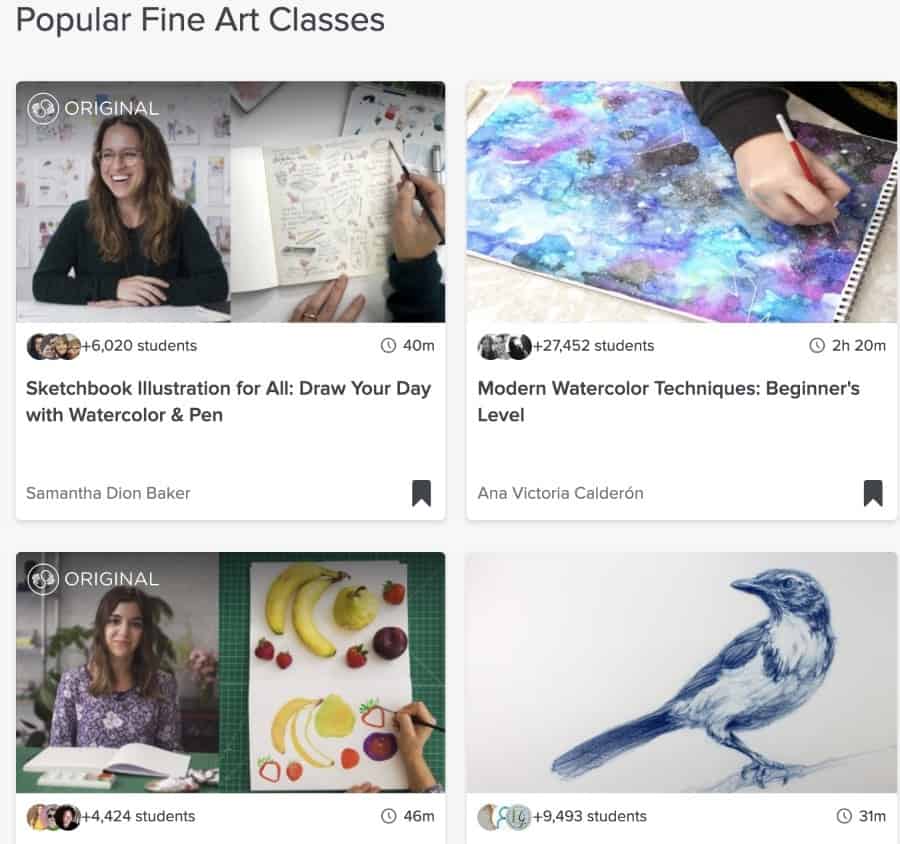Click student avatars next to +6,020 students
Screen dimensions: 900x844
point(53,346)
